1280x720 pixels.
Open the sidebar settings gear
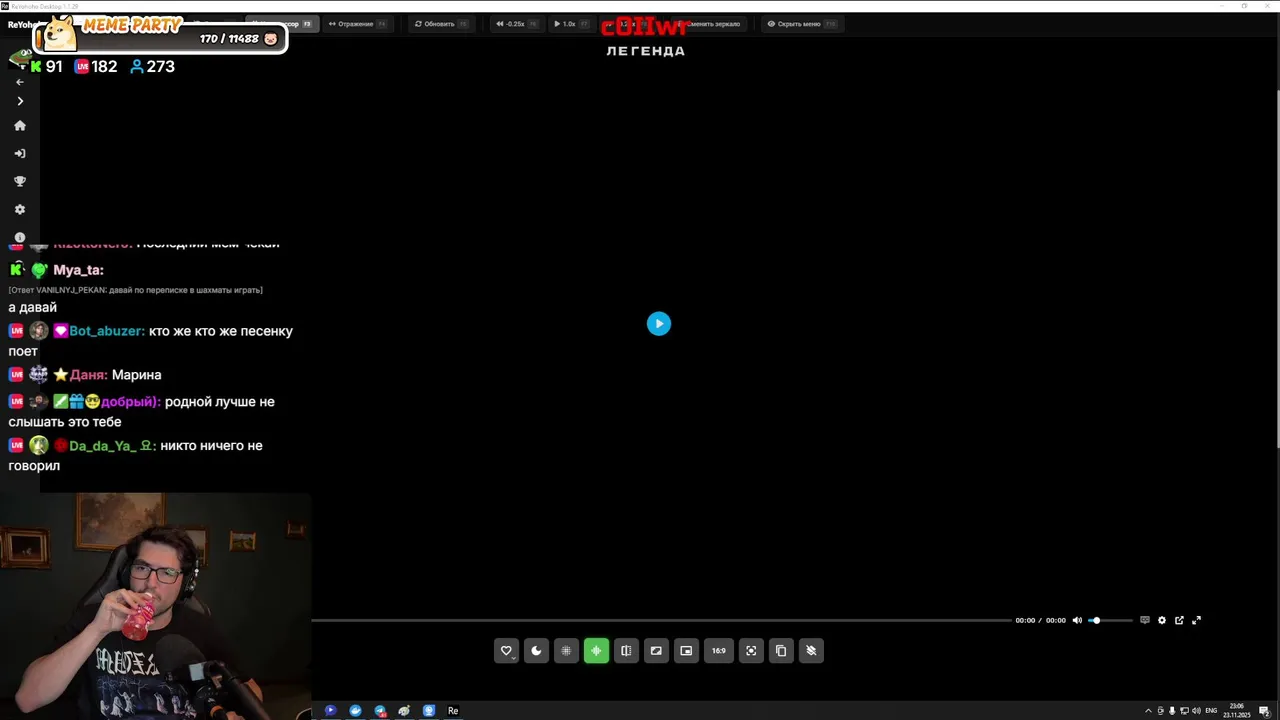click(19, 210)
